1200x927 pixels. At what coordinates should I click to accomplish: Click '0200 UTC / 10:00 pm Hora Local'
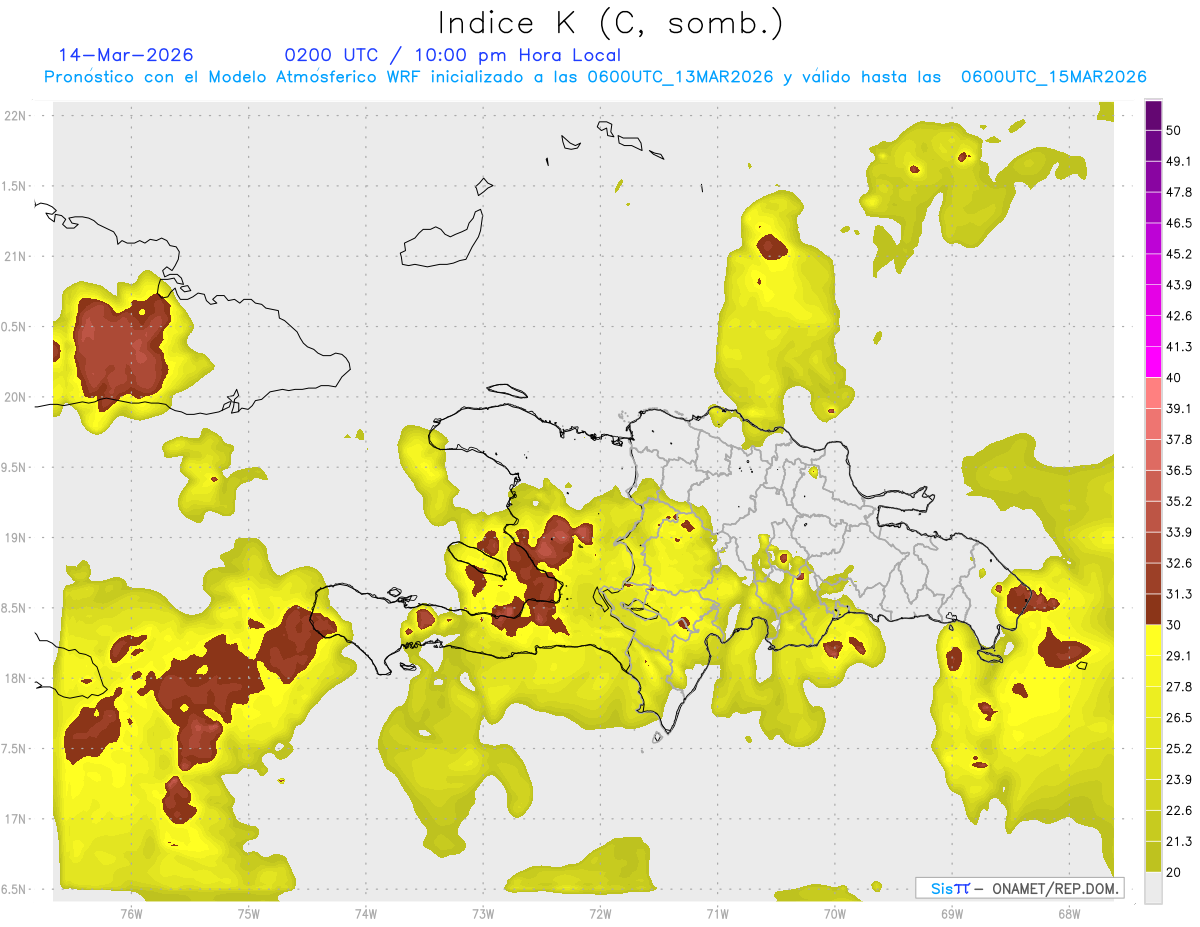point(452,55)
